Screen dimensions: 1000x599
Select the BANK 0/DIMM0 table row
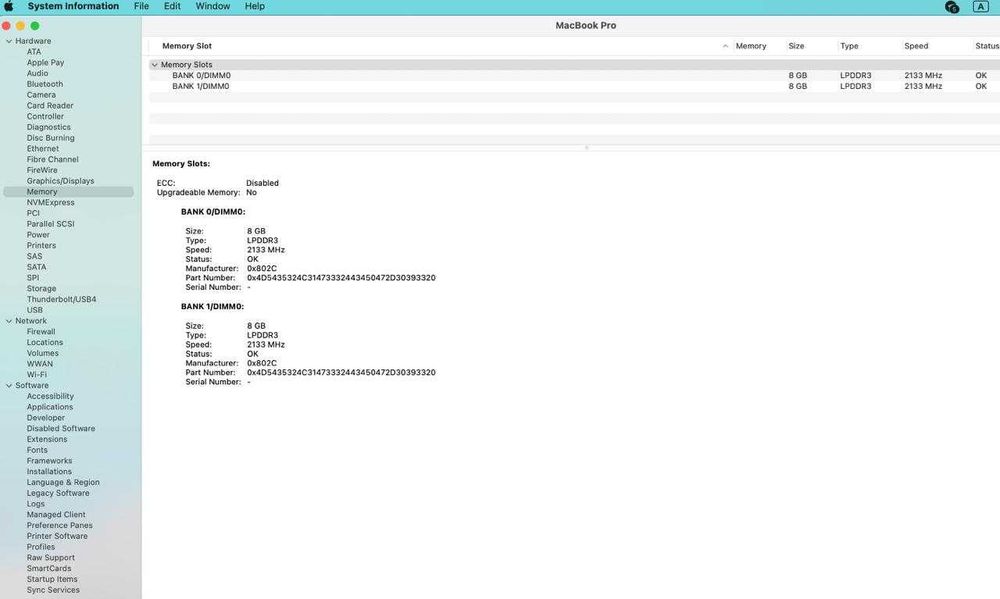tap(574, 75)
